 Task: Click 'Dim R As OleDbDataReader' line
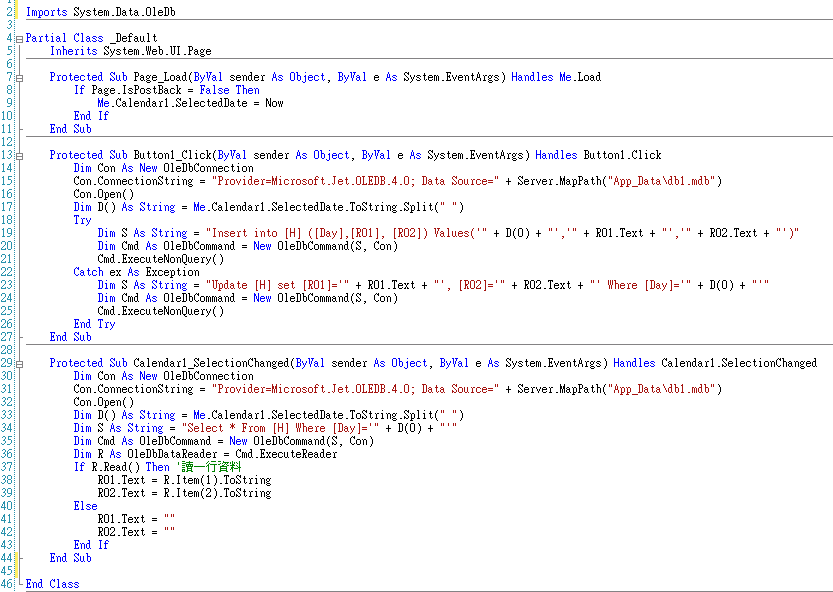(x=205, y=454)
